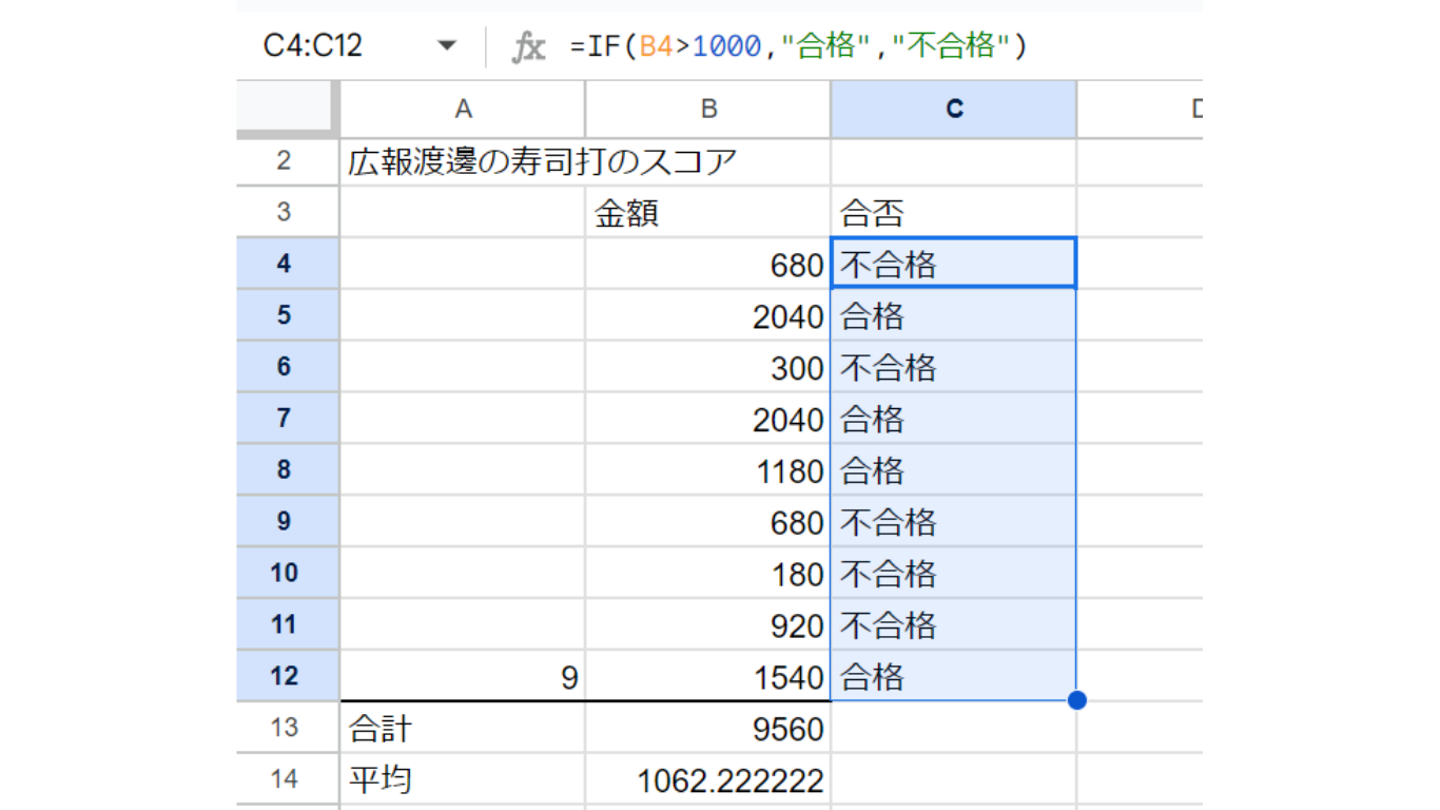Select the cell containing 9 in column A

462,676
